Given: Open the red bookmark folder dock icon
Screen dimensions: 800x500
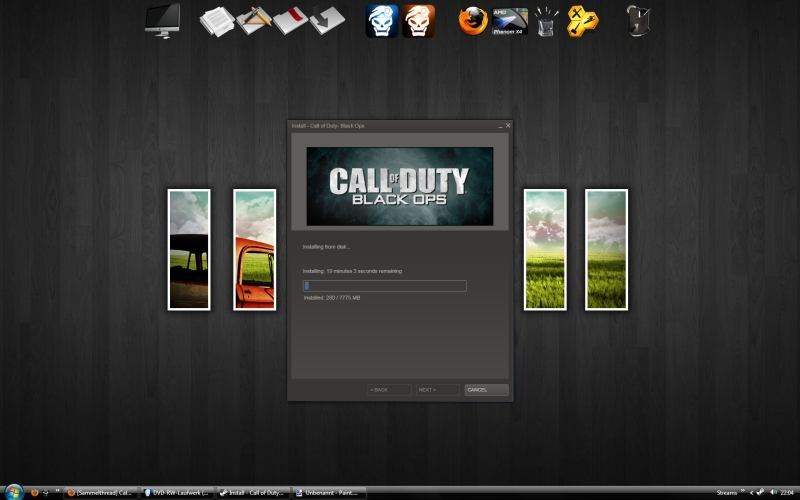Looking at the screenshot, I should (x=290, y=20).
